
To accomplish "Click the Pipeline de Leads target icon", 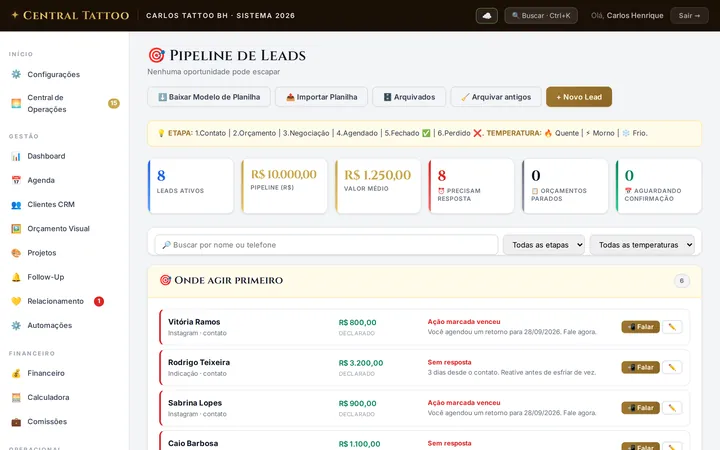I will tap(157, 55).
